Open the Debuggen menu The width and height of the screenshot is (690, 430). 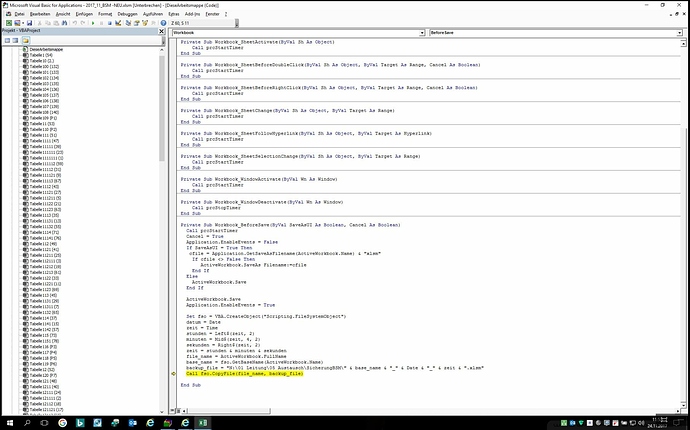coord(128,14)
